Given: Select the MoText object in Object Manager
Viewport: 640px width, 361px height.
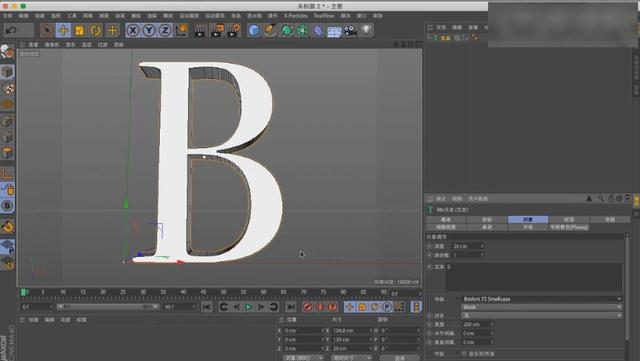Looking at the screenshot, I should 445,38.
